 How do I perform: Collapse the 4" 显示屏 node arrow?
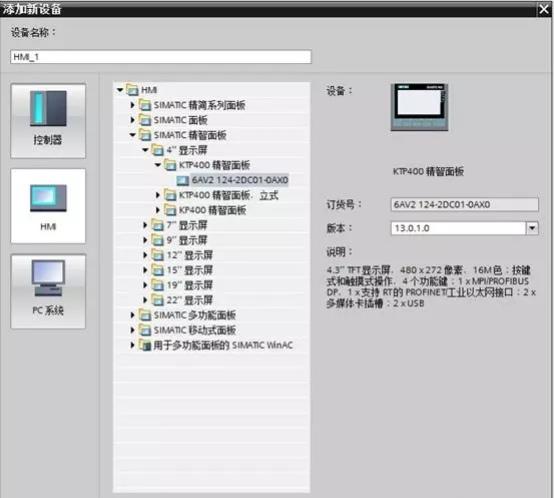click(x=146, y=150)
